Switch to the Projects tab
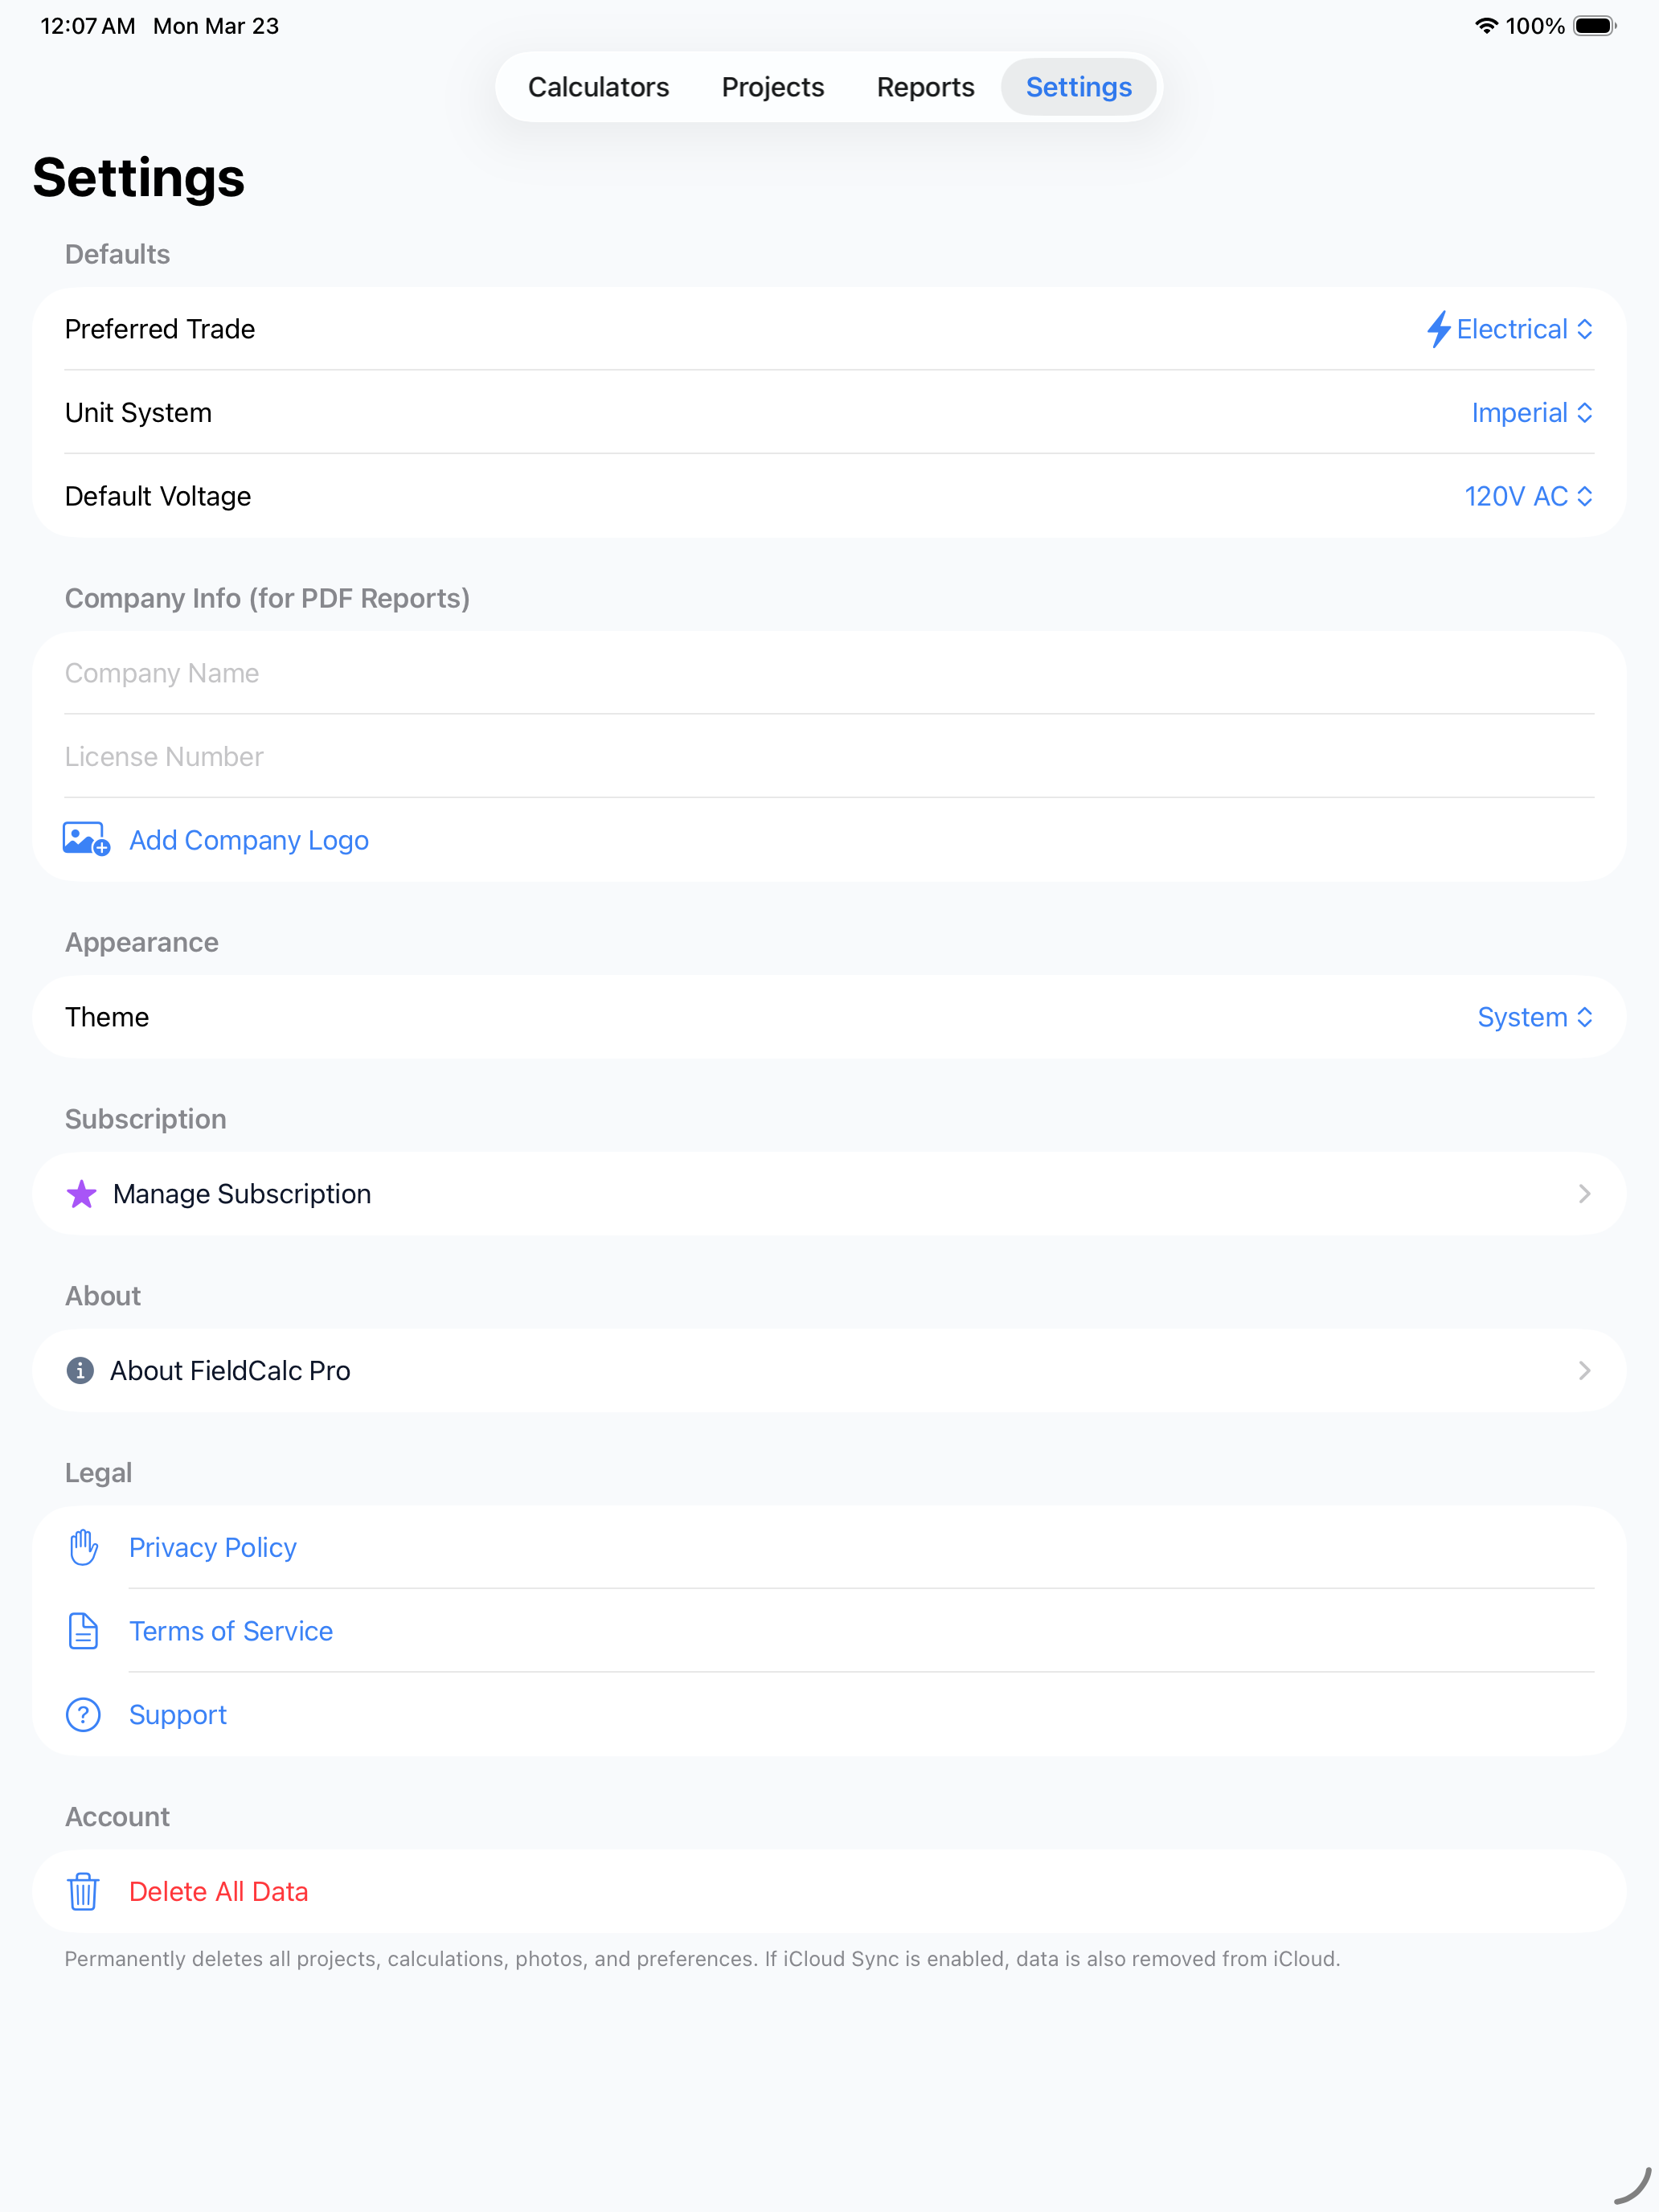Viewport: 1659px width, 2212px height. click(x=773, y=87)
